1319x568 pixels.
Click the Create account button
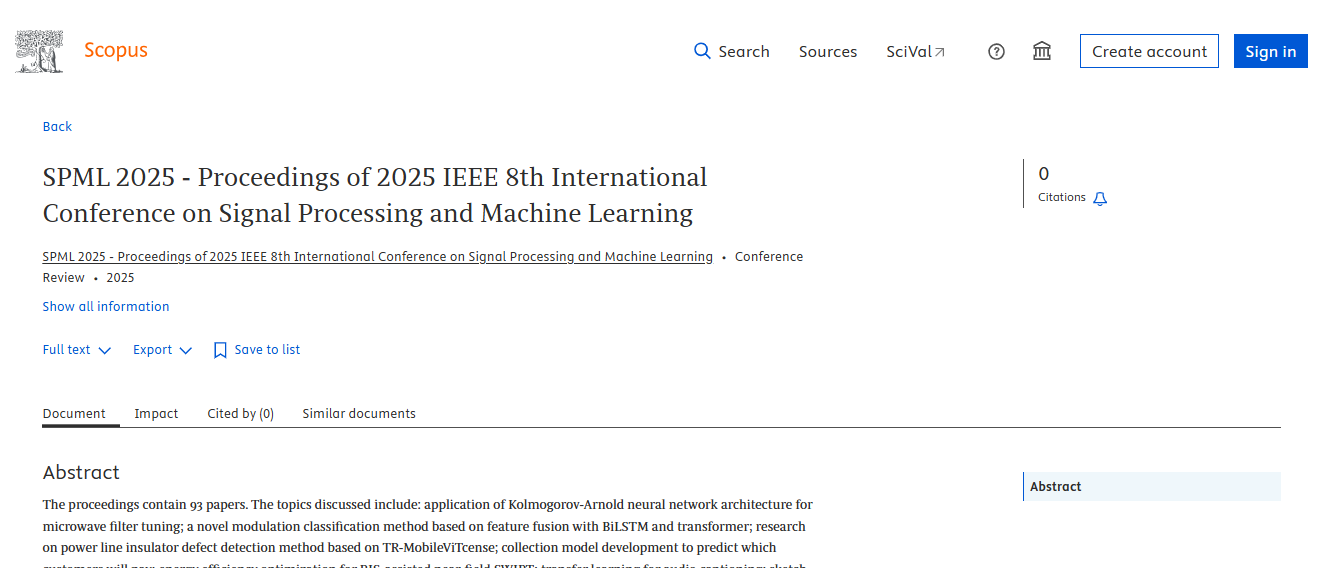[1149, 52]
